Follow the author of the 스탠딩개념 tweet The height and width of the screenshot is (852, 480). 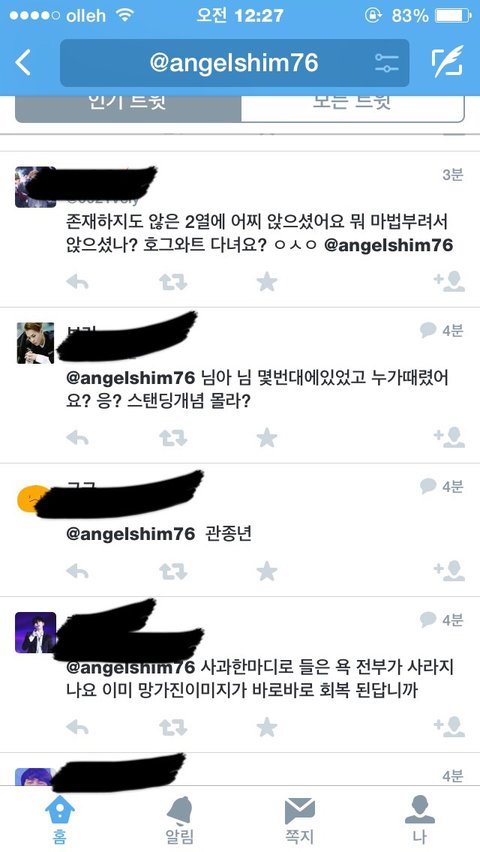449,437
